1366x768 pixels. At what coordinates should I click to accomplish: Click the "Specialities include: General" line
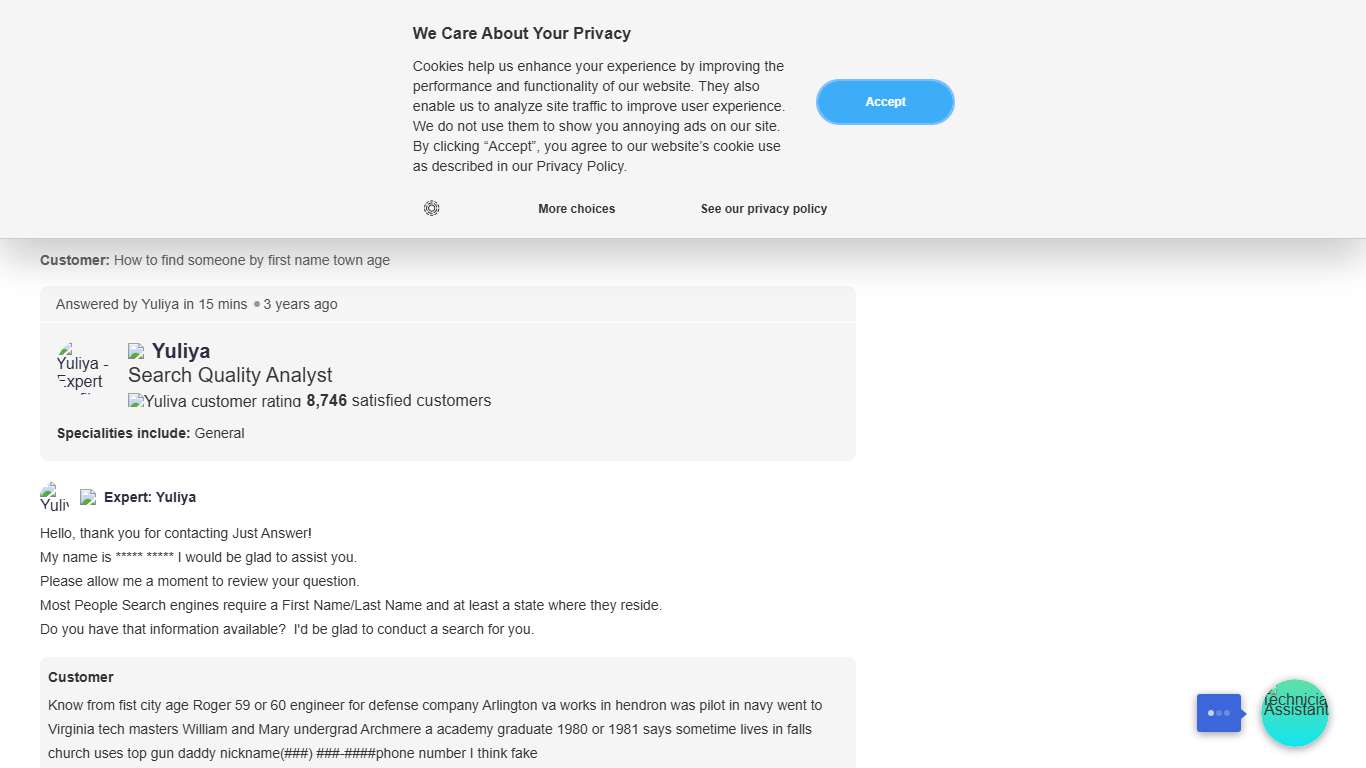tap(150, 433)
